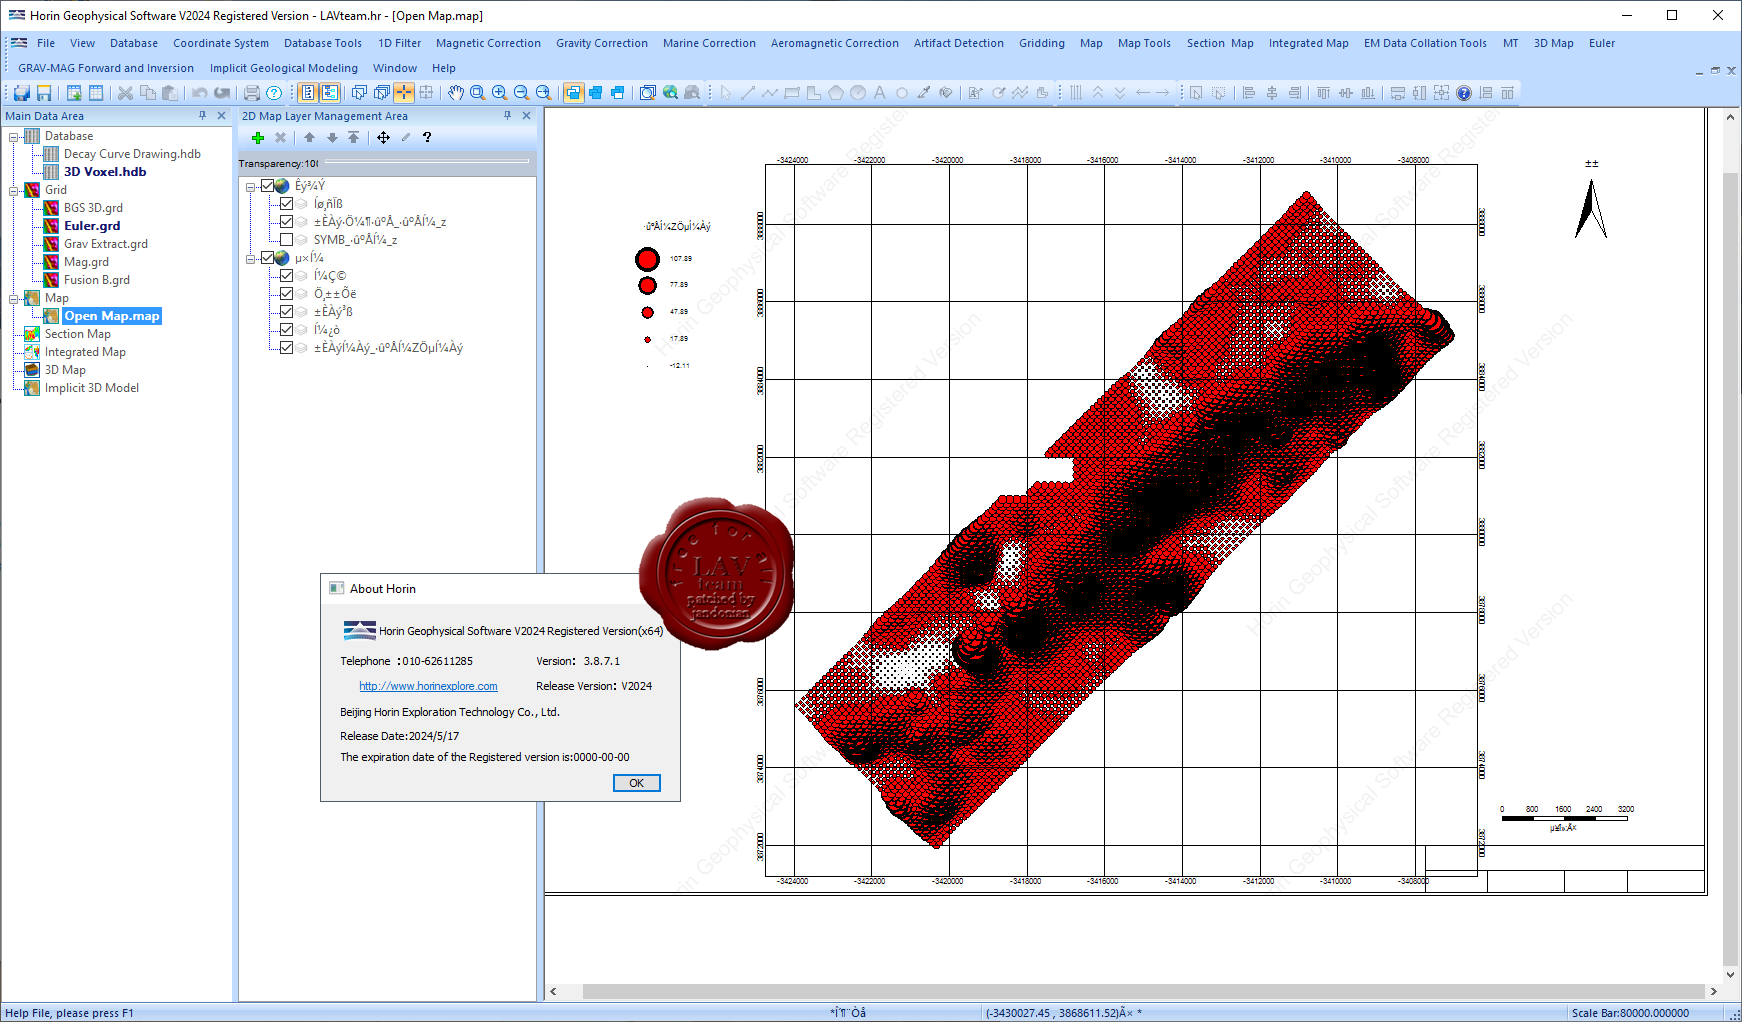Enable the SYMB_ layer checkbox
The width and height of the screenshot is (1742, 1022).
point(286,240)
